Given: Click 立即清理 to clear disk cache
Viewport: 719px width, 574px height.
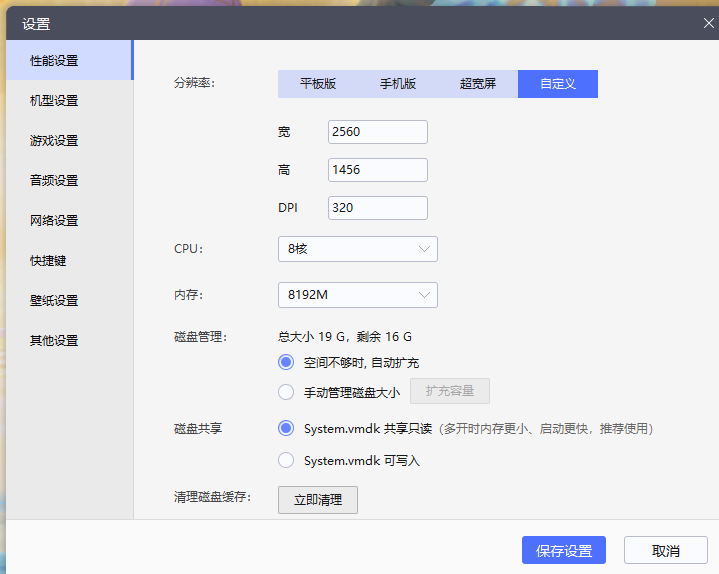Looking at the screenshot, I should coord(317,500).
